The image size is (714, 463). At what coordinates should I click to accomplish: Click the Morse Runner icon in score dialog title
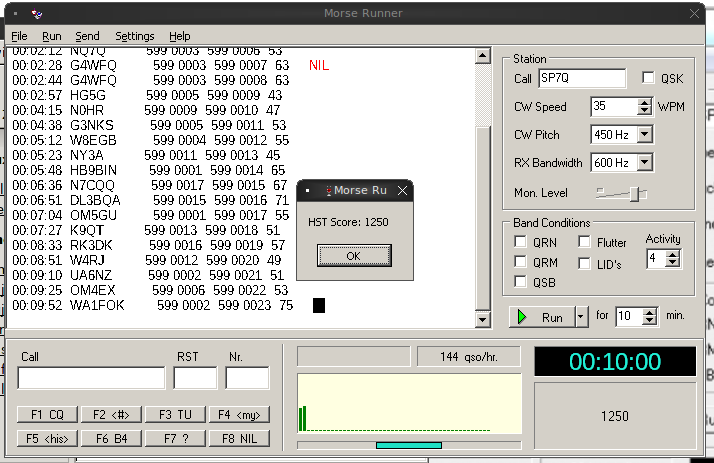[x=329, y=191]
